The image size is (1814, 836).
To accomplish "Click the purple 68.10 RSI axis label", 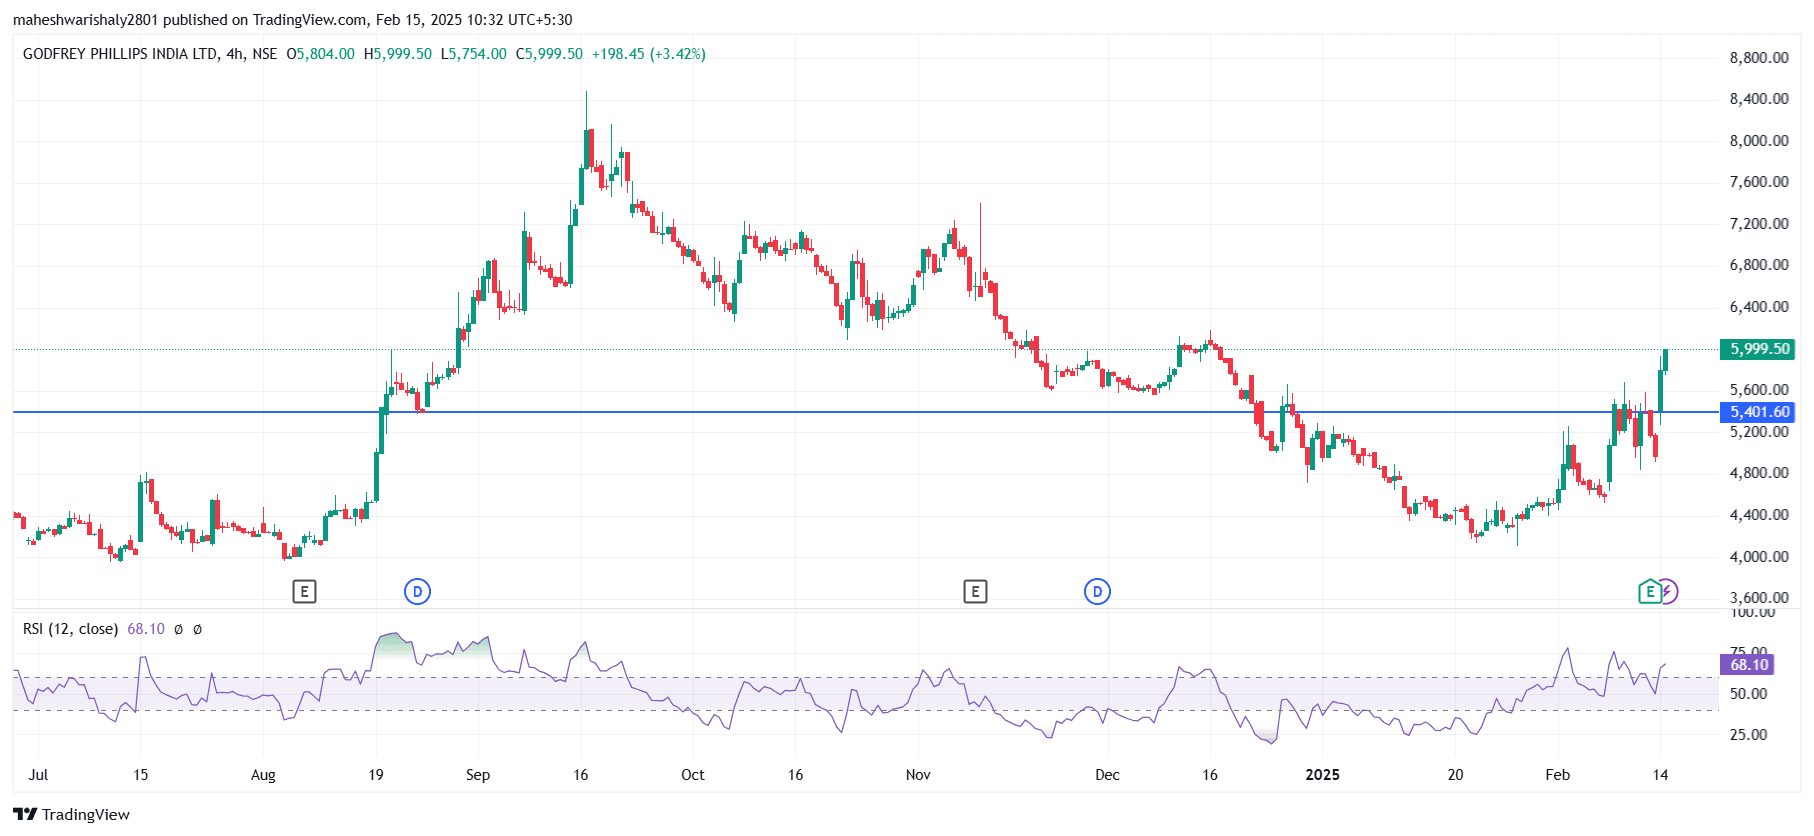I will coord(1746,664).
